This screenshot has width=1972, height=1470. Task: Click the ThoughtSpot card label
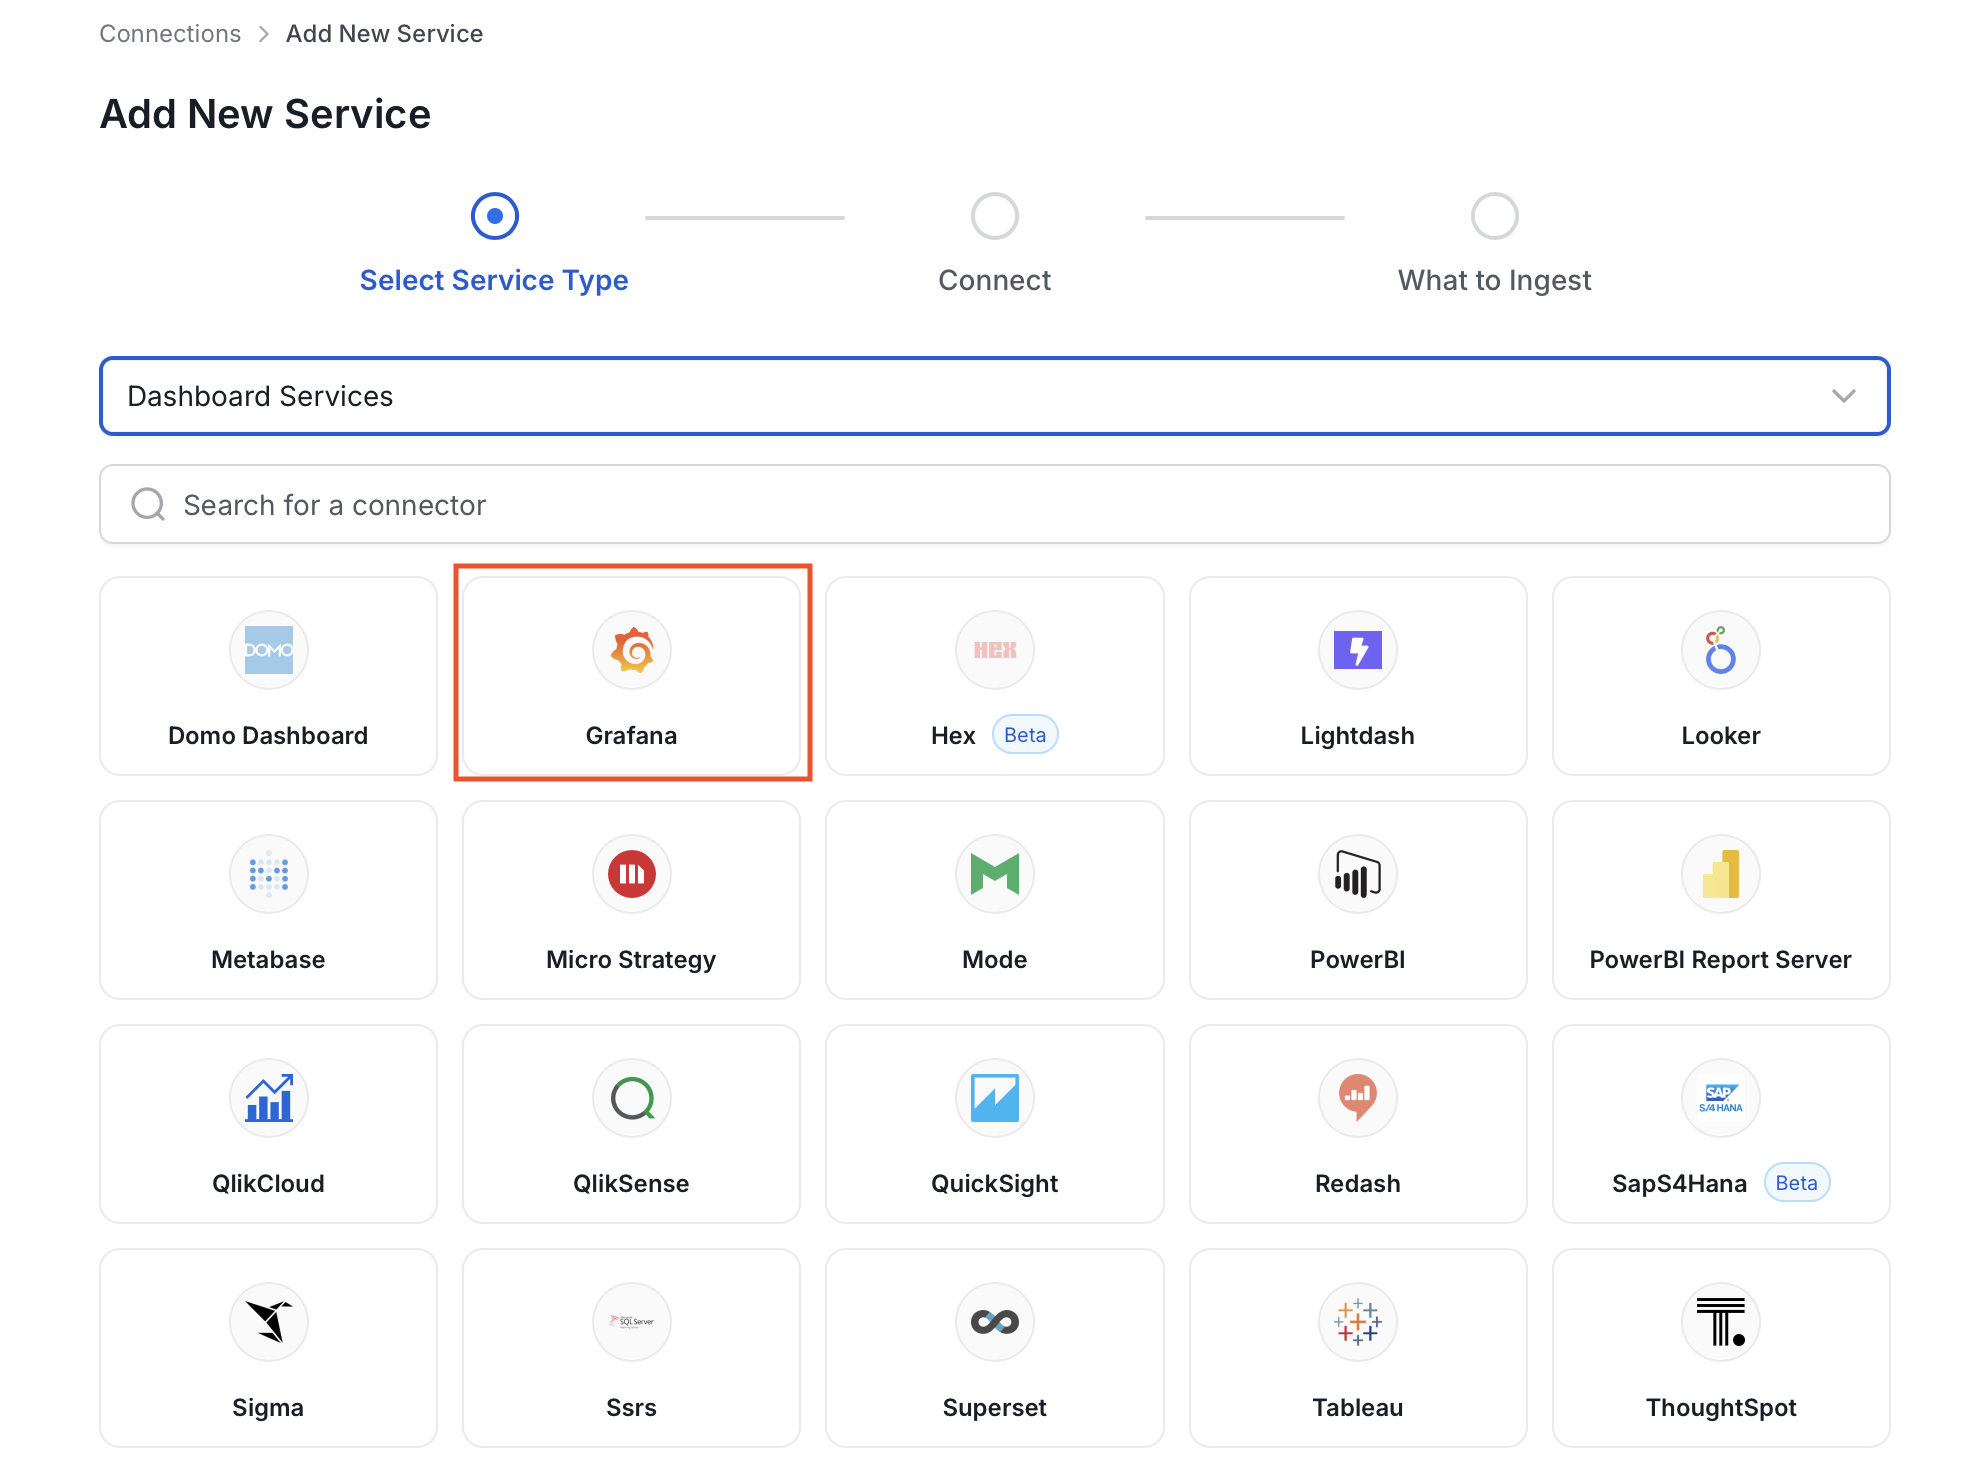[1721, 1408]
